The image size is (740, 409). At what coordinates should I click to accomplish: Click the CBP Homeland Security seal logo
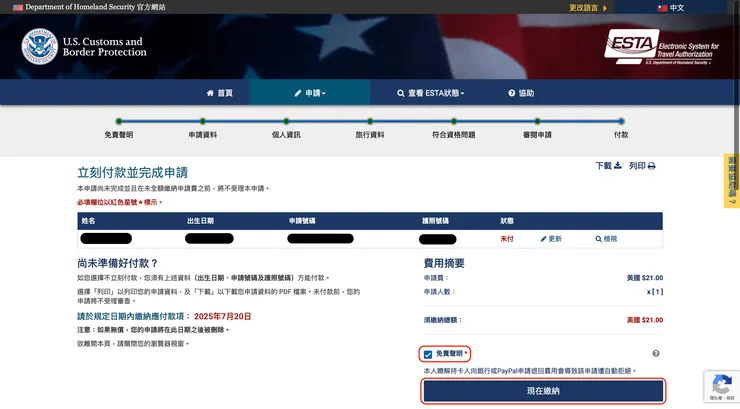pyautogui.click(x=40, y=46)
